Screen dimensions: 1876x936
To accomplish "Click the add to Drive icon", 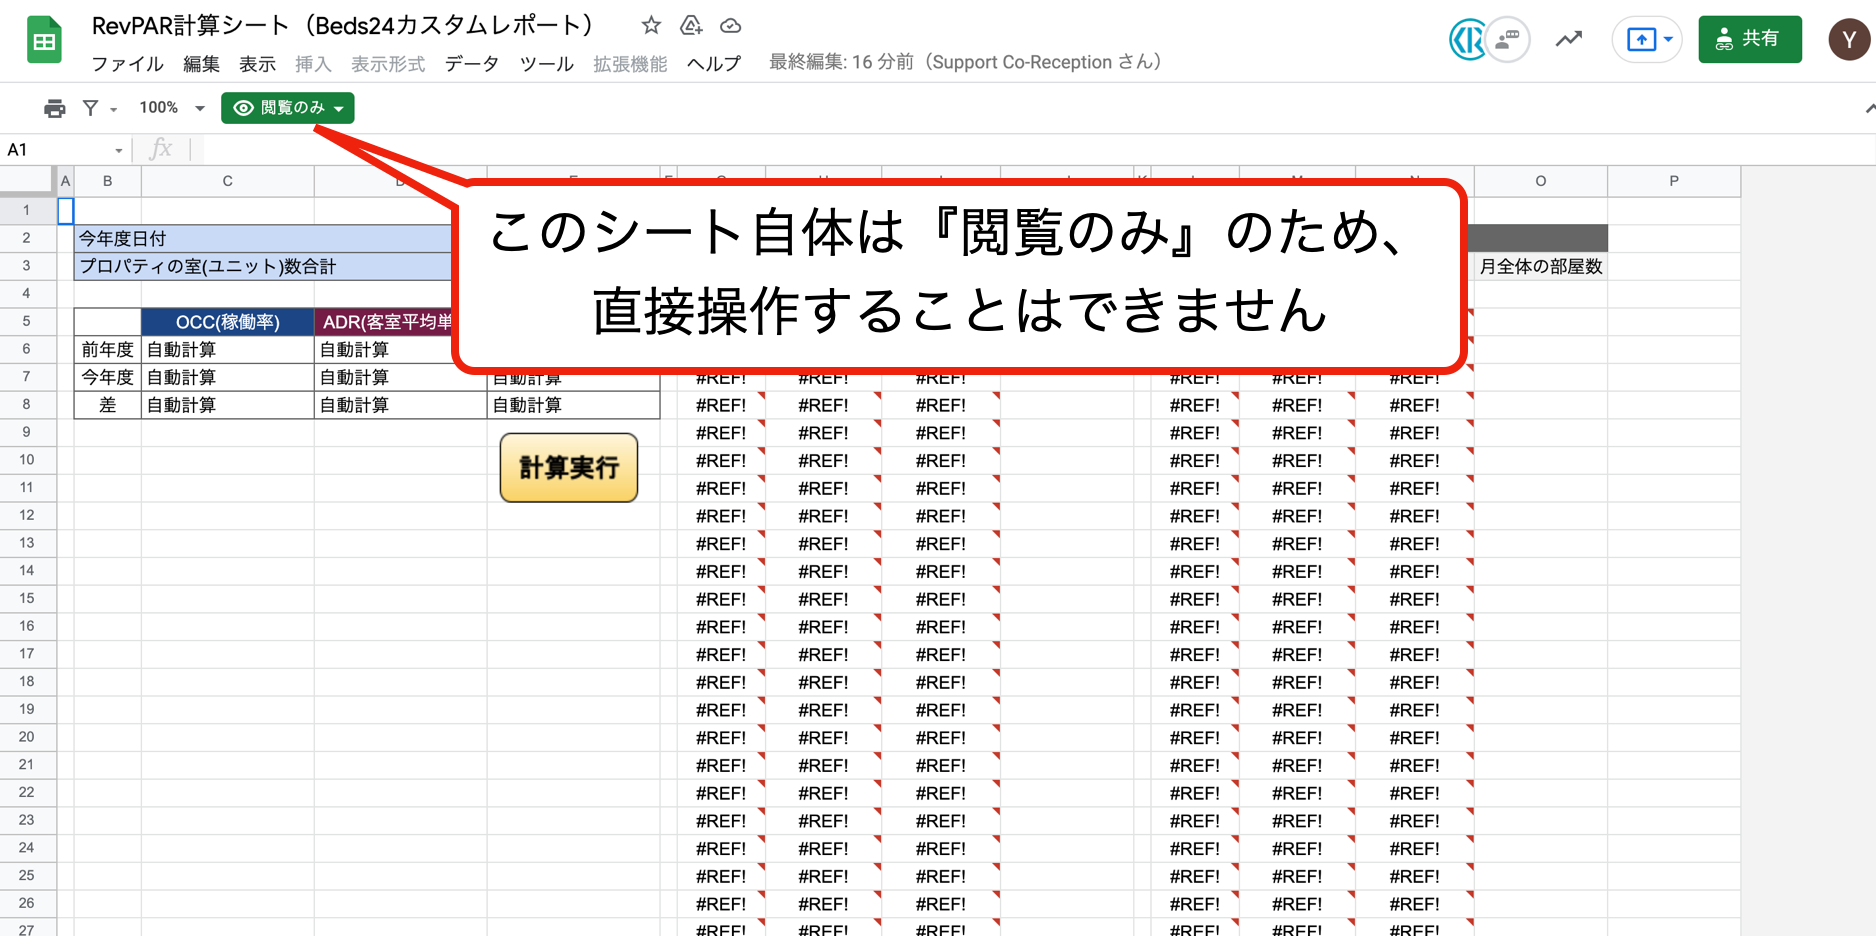I will (x=691, y=26).
